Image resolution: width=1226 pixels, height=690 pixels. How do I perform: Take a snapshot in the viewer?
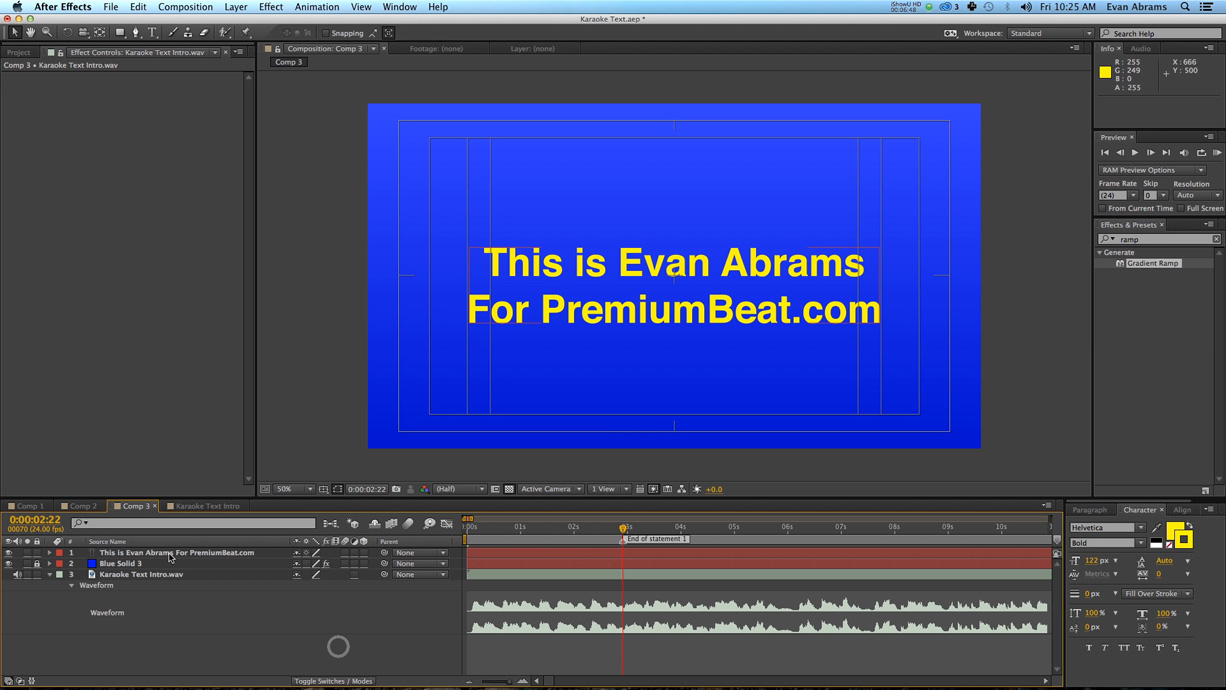coord(396,489)
